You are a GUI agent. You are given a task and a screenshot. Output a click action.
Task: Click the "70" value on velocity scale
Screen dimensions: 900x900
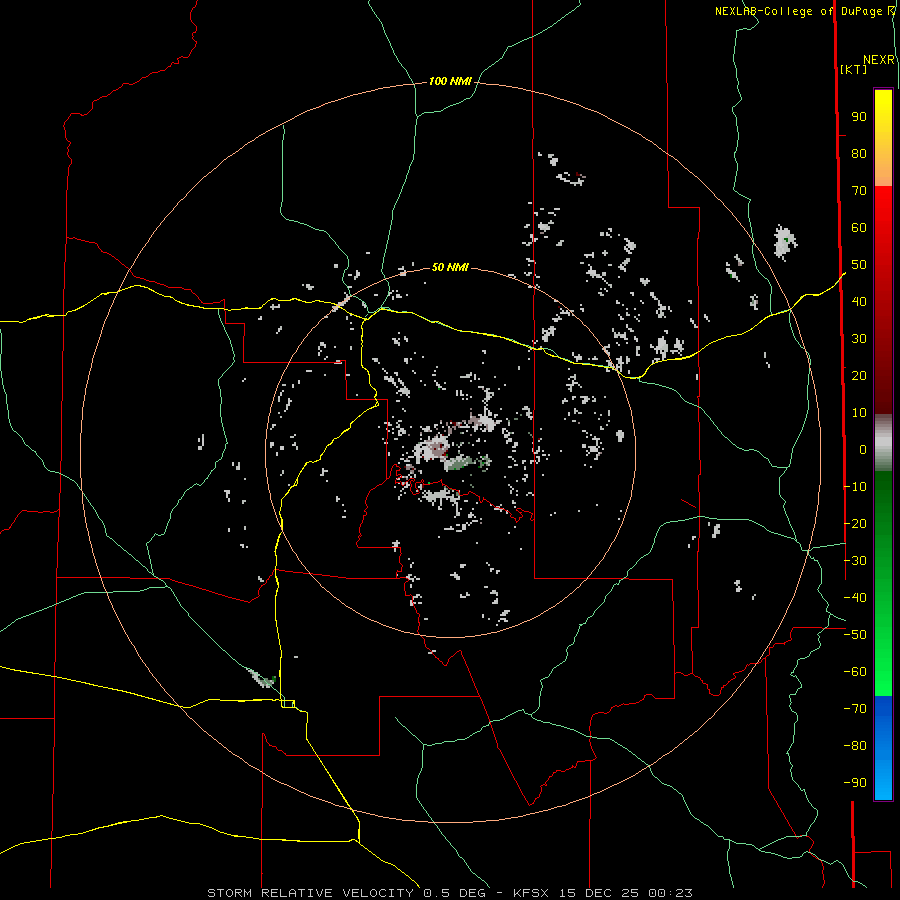[x=859, y=191]
